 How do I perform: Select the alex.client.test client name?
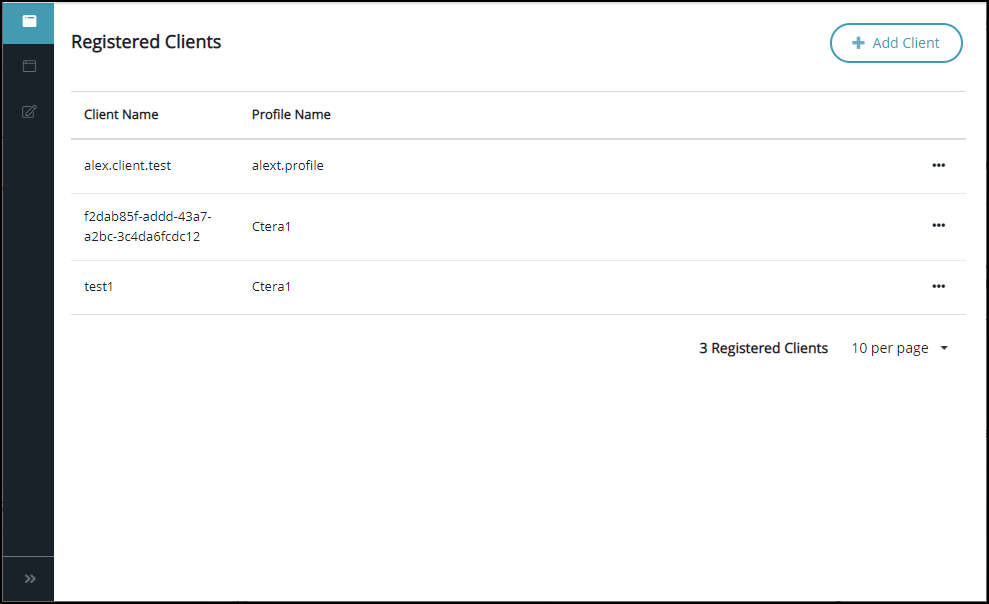pyautogui.click(x=127, y=165)
